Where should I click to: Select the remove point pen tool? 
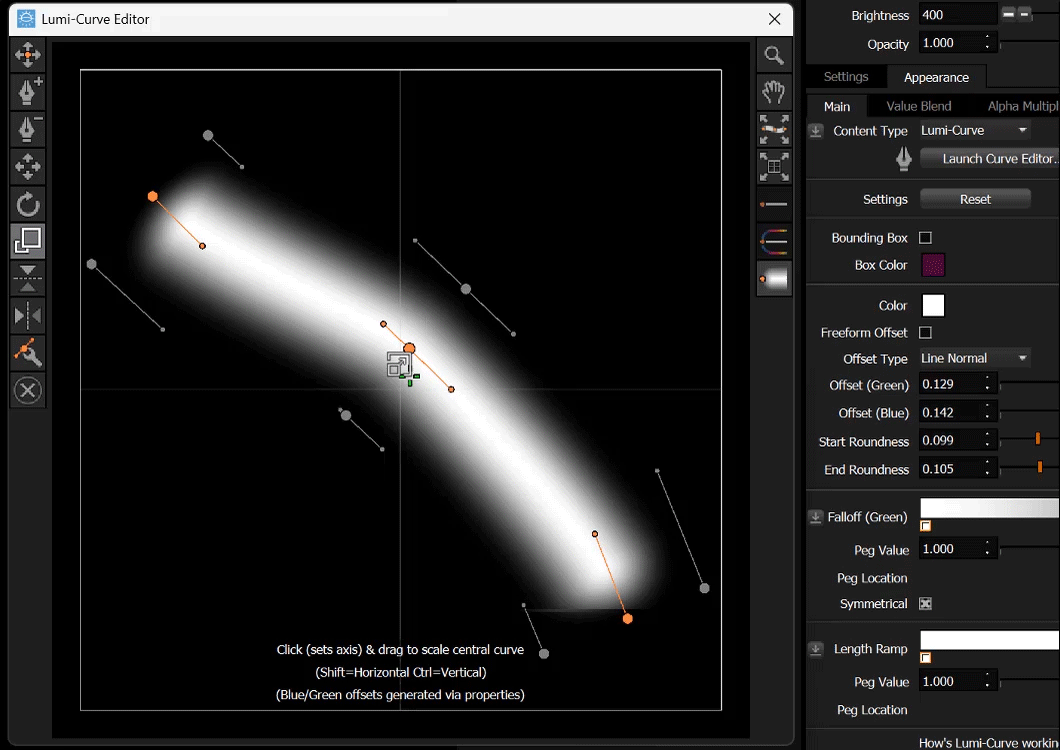[28, 129]
